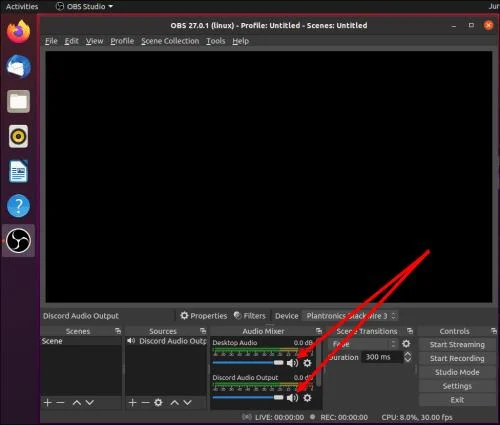Open the Tools menu
The image size is (500, 425).
(215, 41)
